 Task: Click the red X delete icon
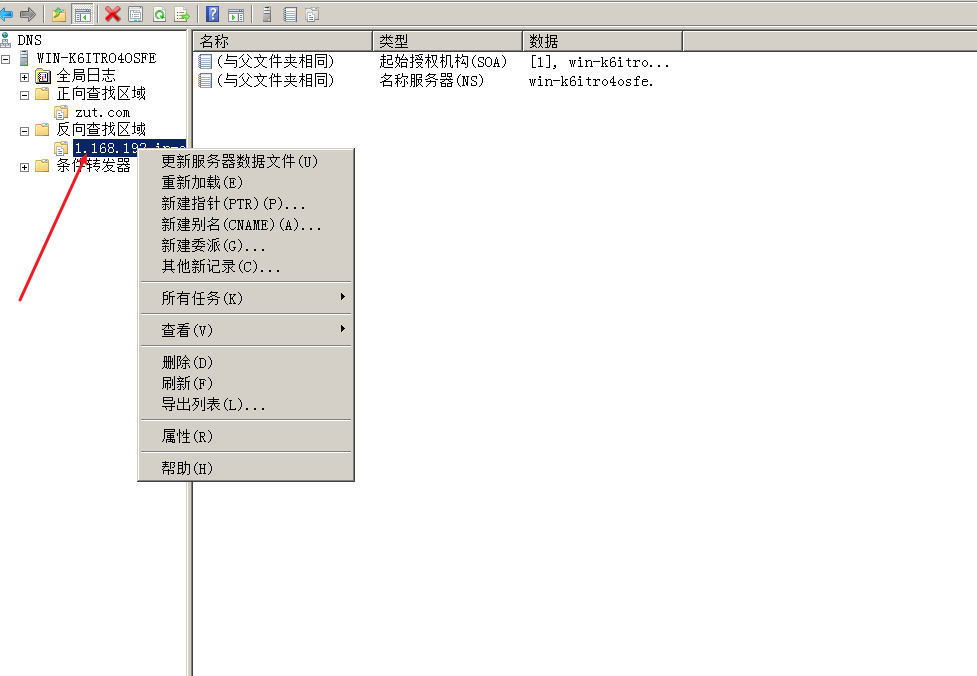click(x=113, y=14)
